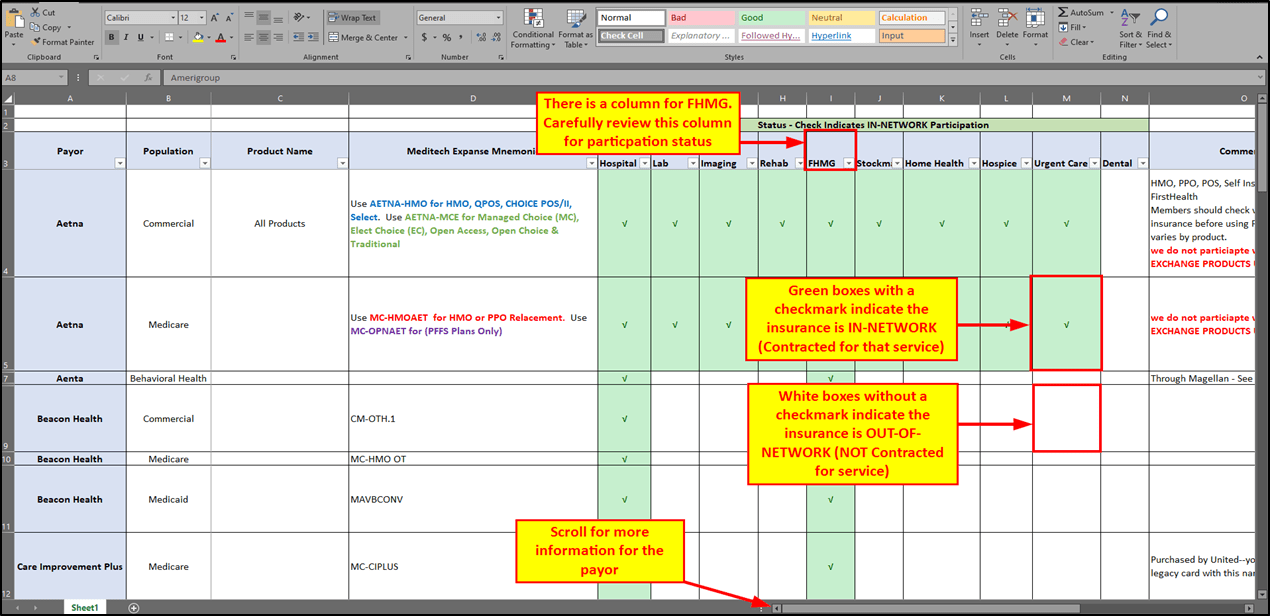Open the Product Name filter dropdown
Viewport: 1270px width, 616px height.
pyautogui.click(x=342, y=163)
